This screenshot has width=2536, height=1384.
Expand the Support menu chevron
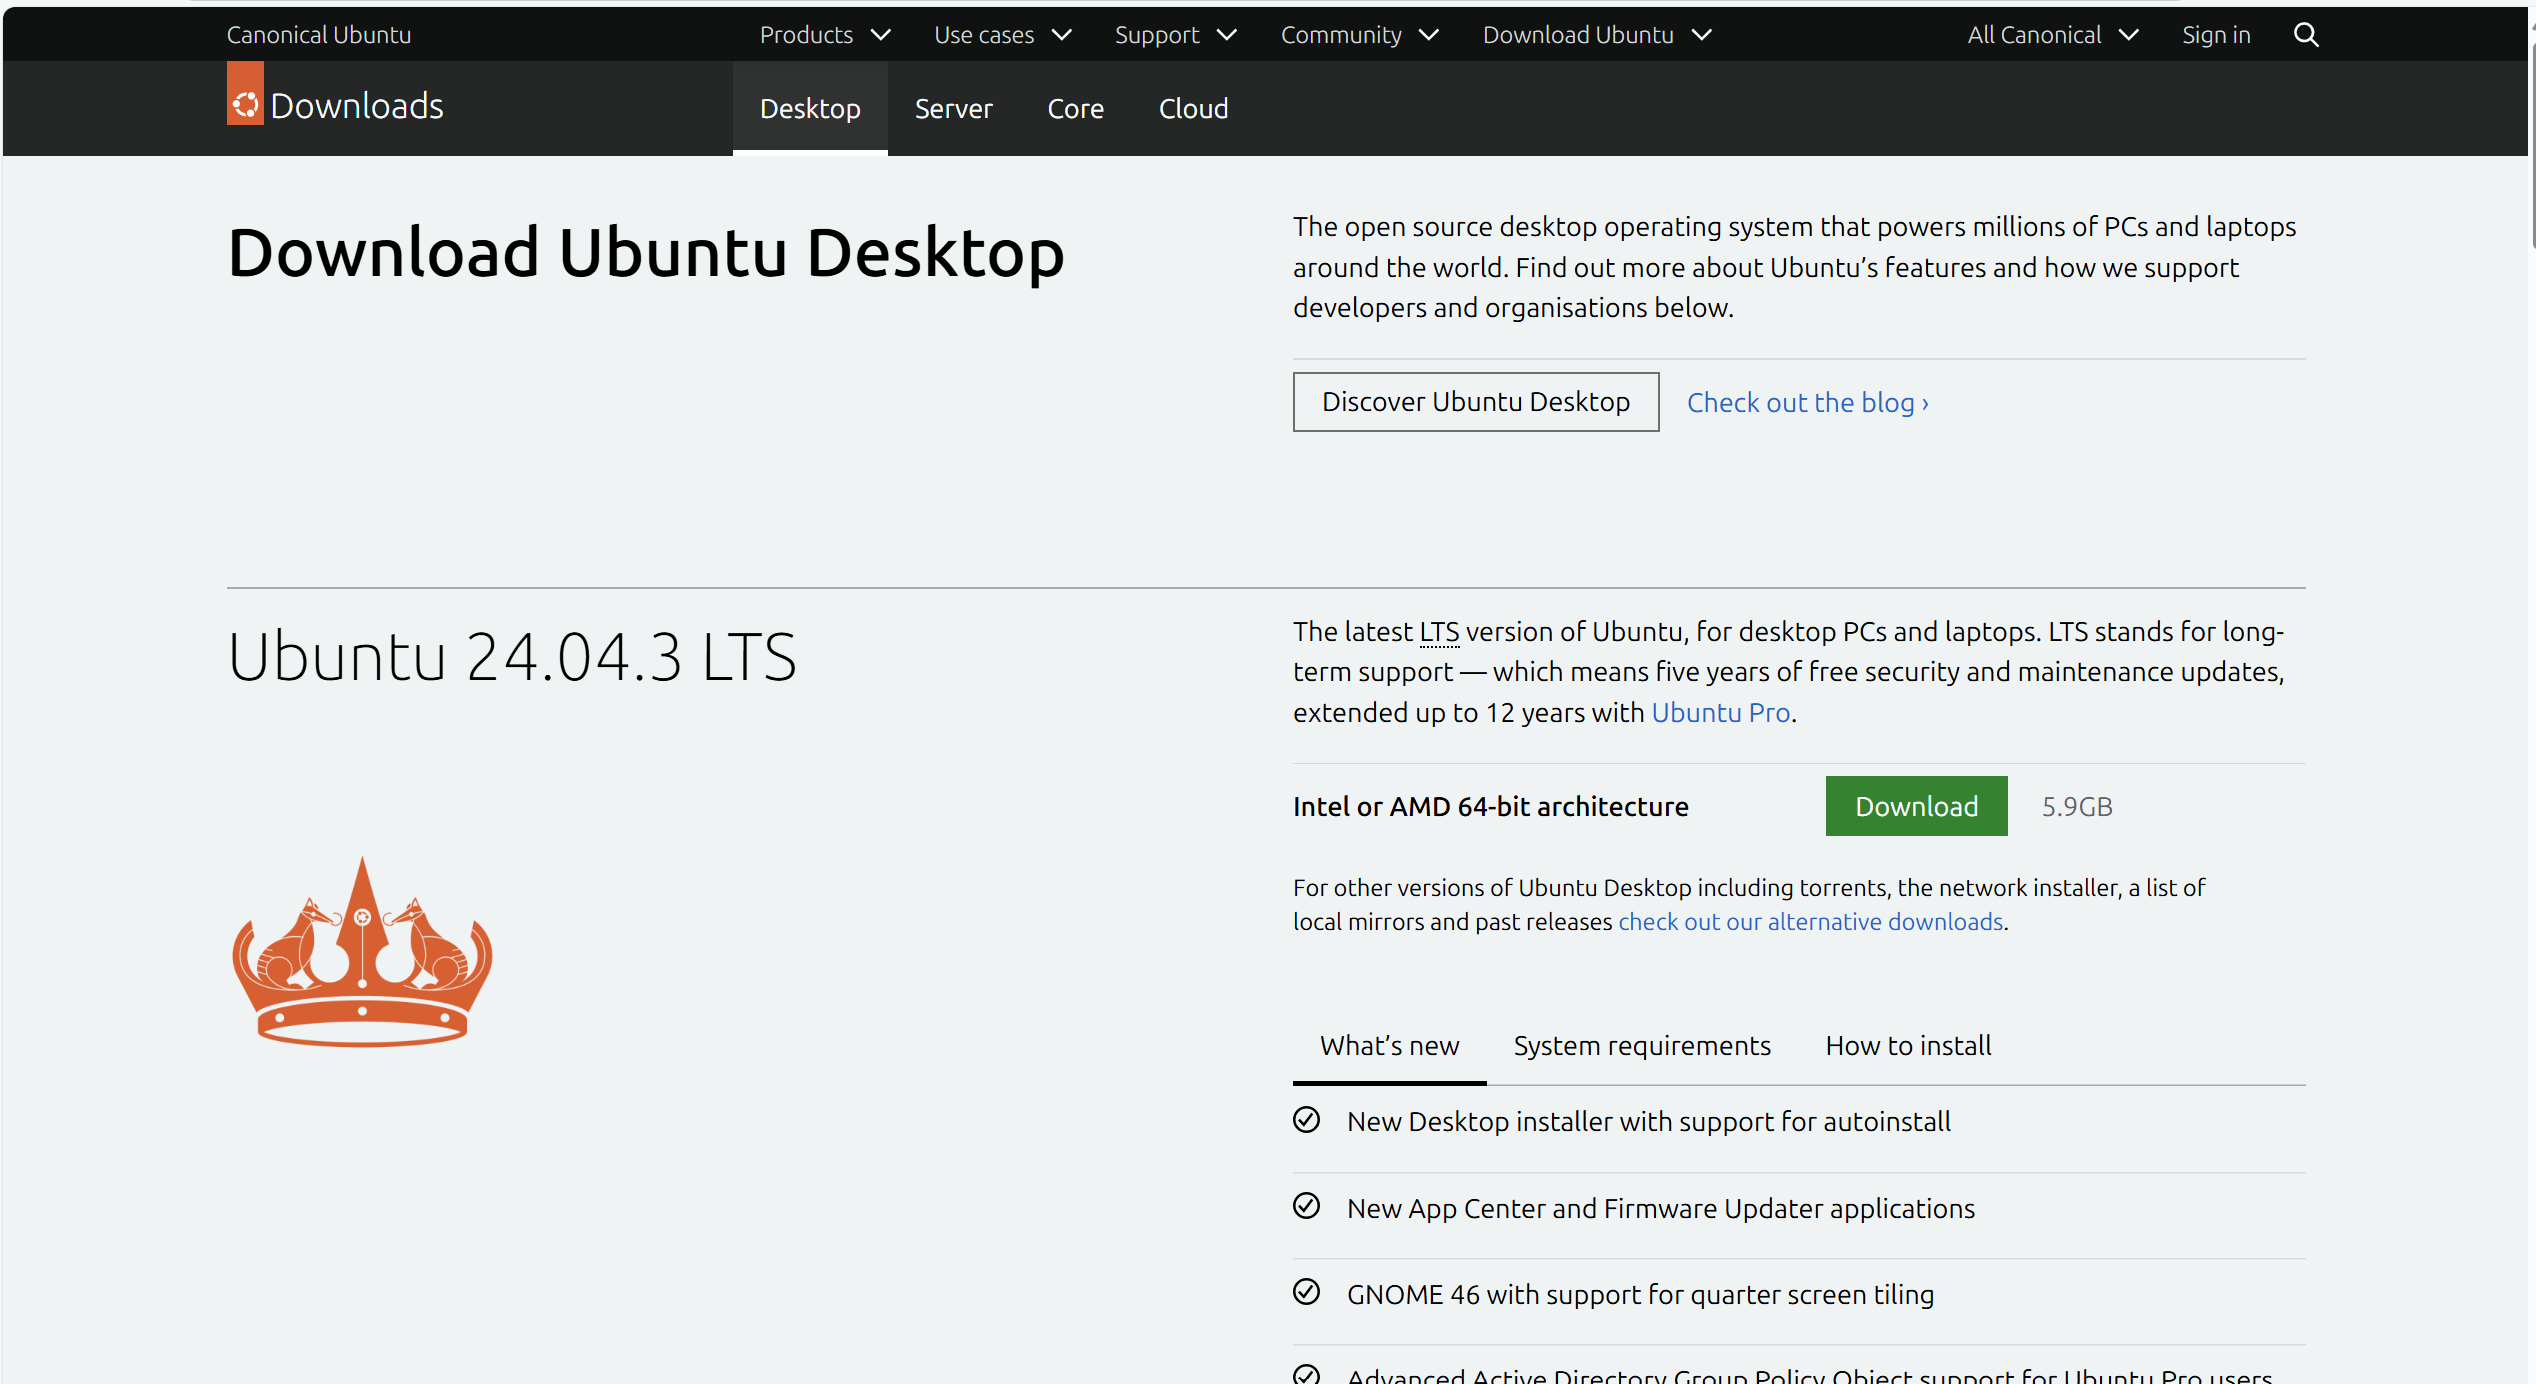(1227, 35)
